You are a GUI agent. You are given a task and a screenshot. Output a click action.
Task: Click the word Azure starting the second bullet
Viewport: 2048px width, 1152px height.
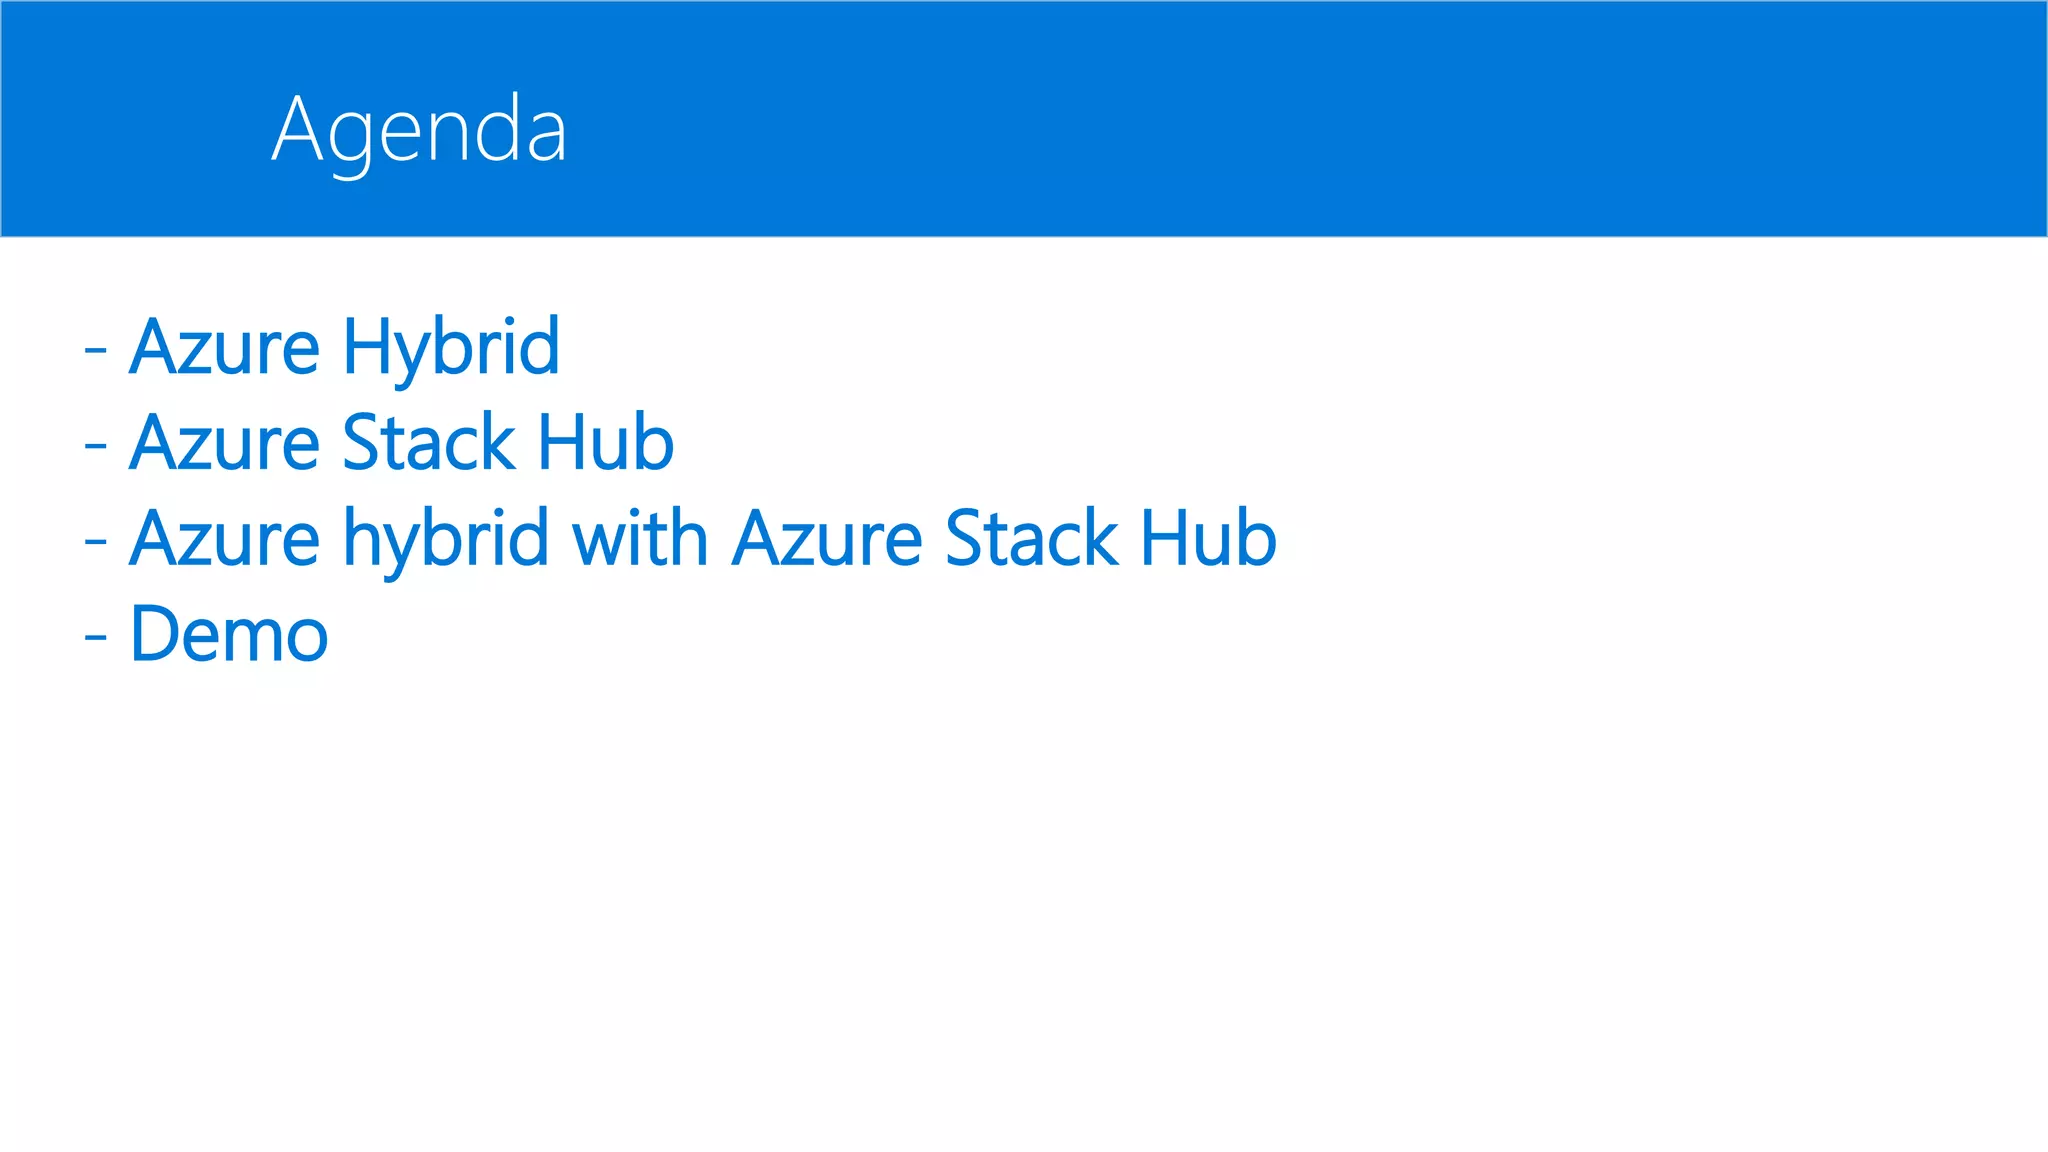click(x=224, y=443)
